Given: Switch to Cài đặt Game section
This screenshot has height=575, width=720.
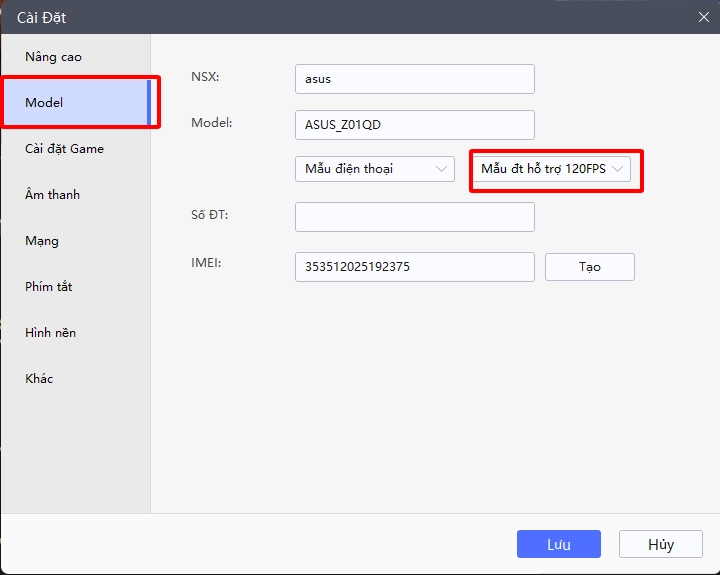Looking at the screenshot, I should (x=64, y=149).
